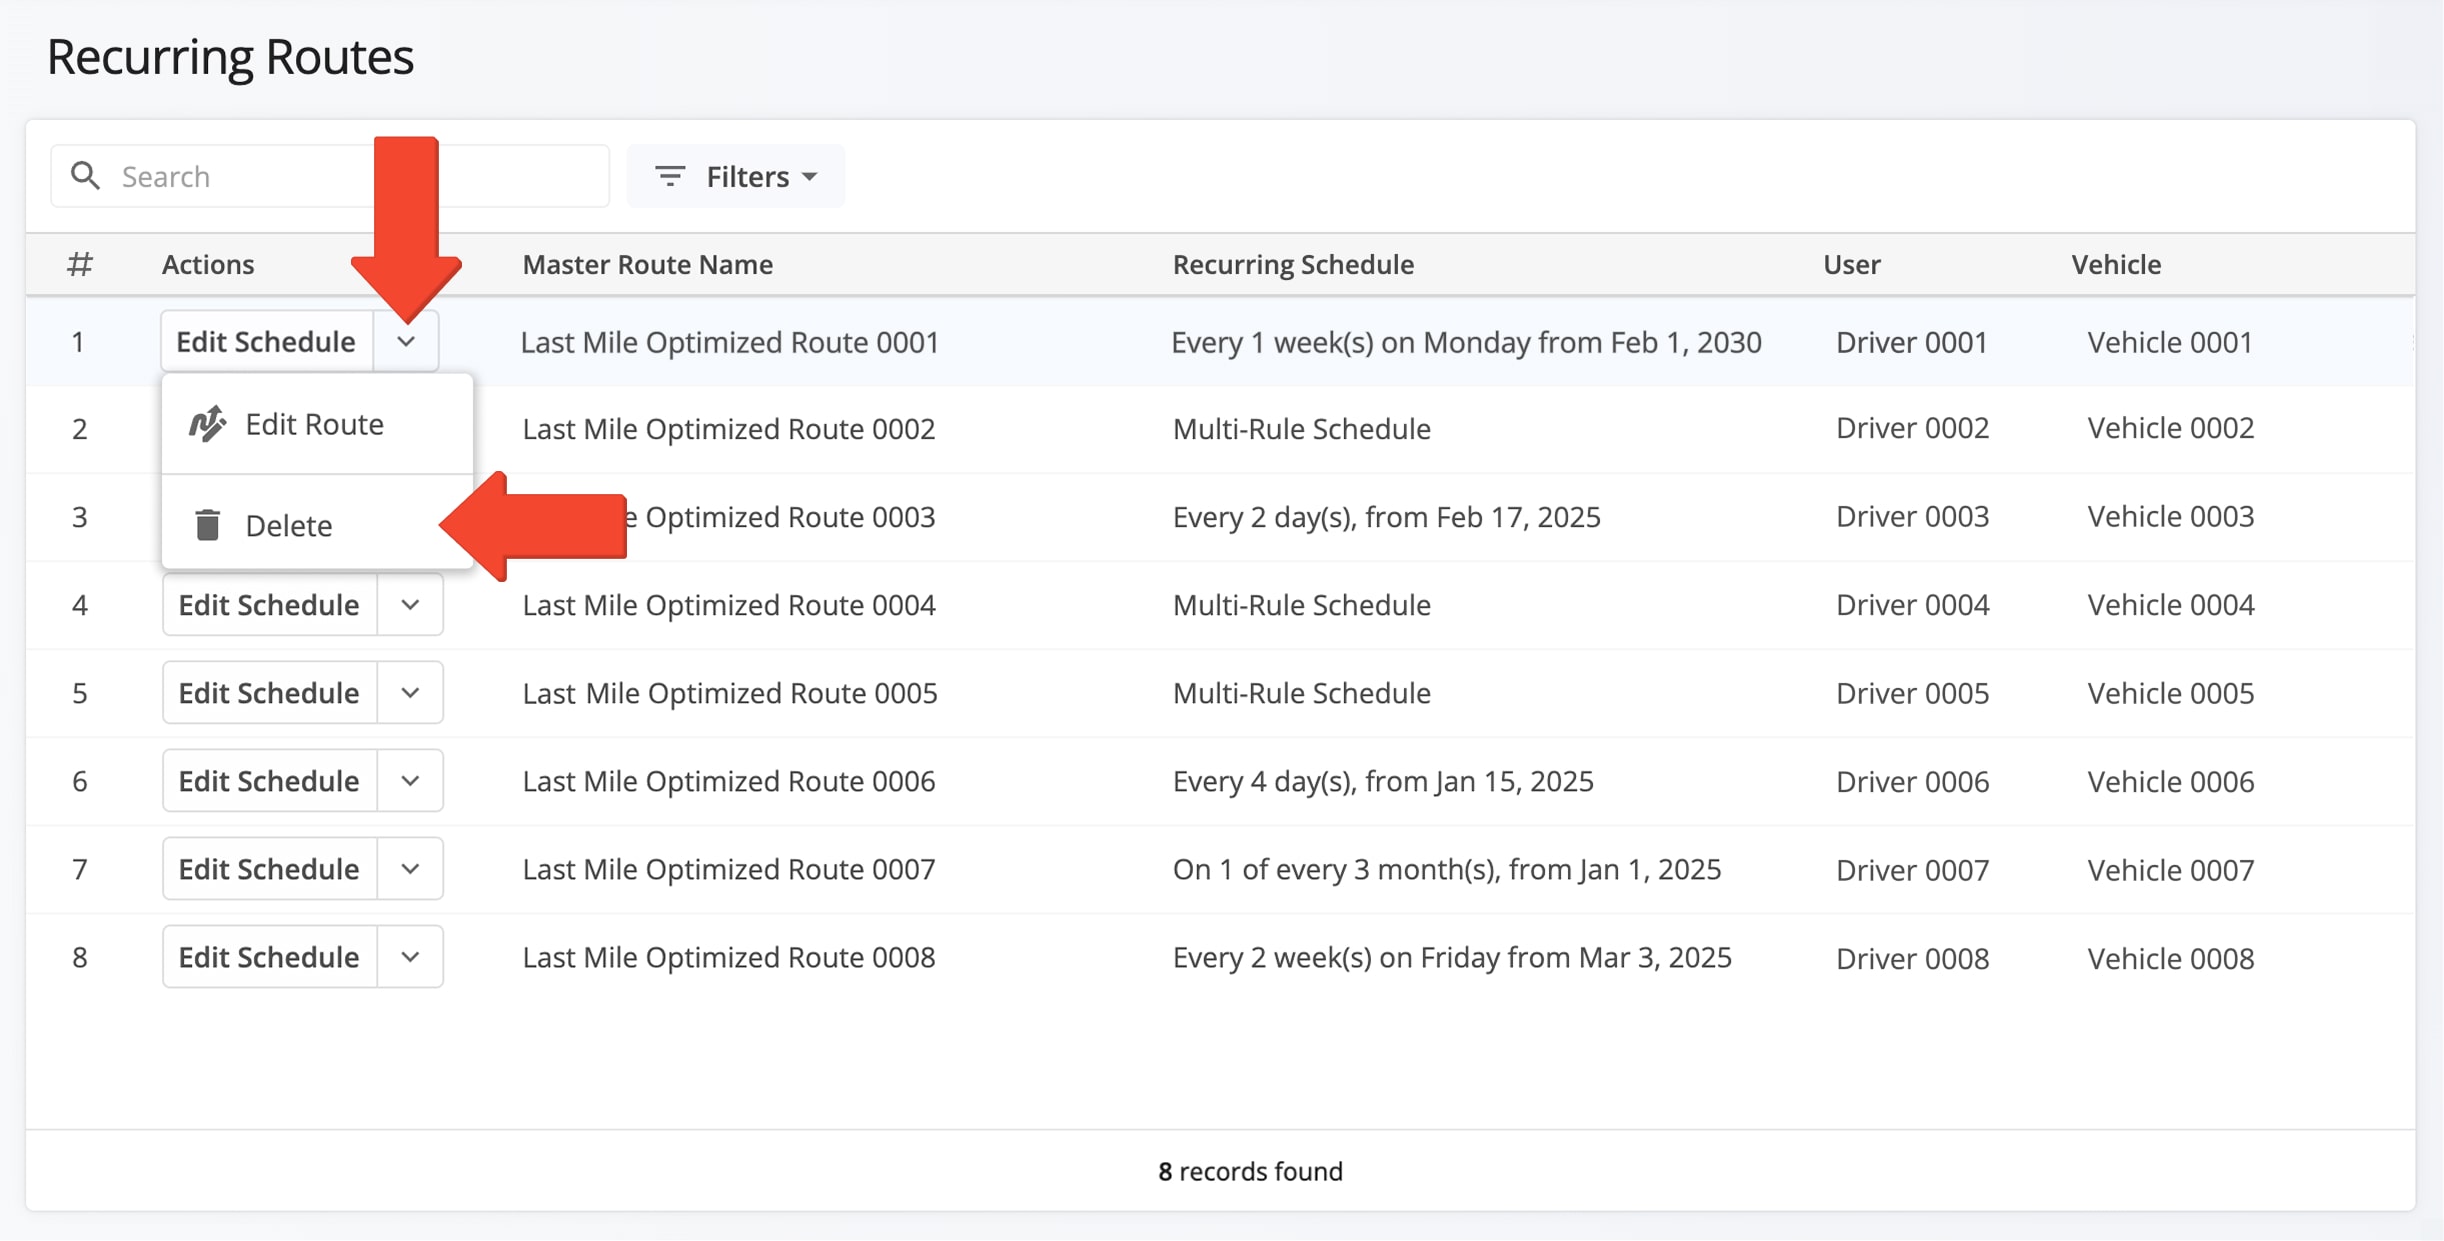The image size is (2444, 1241).
Task: Click 'Multi-Rule Schedule' for Route 0005
Action: click(1301, 693)
